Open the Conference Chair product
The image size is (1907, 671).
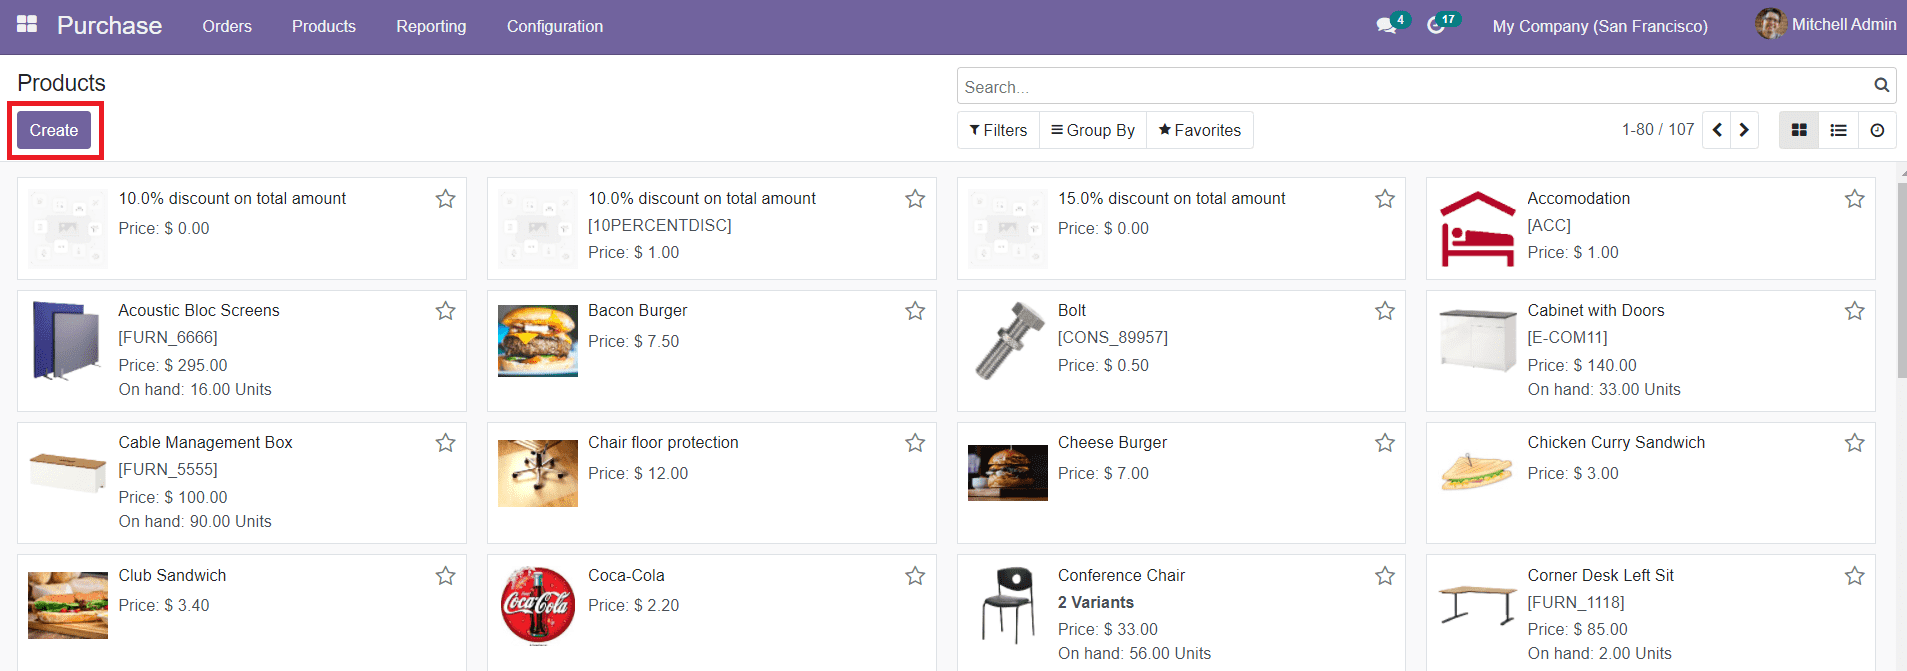1120,575
